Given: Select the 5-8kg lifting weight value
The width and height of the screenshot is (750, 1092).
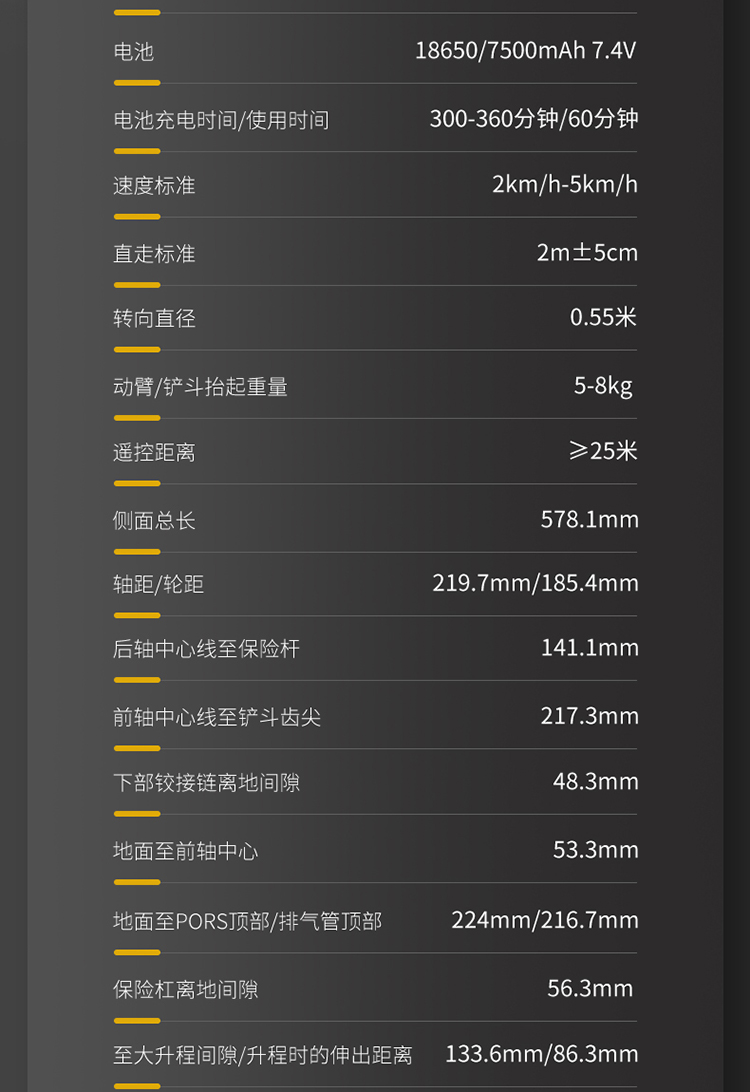Looking at the screenshot, I should point(603,386).
